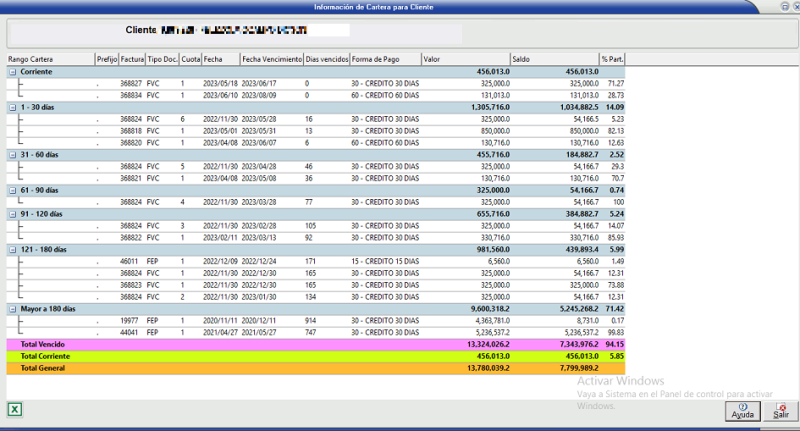800x431 pixels.
Task: Click the Excel export icon
Action: (16, 408)
